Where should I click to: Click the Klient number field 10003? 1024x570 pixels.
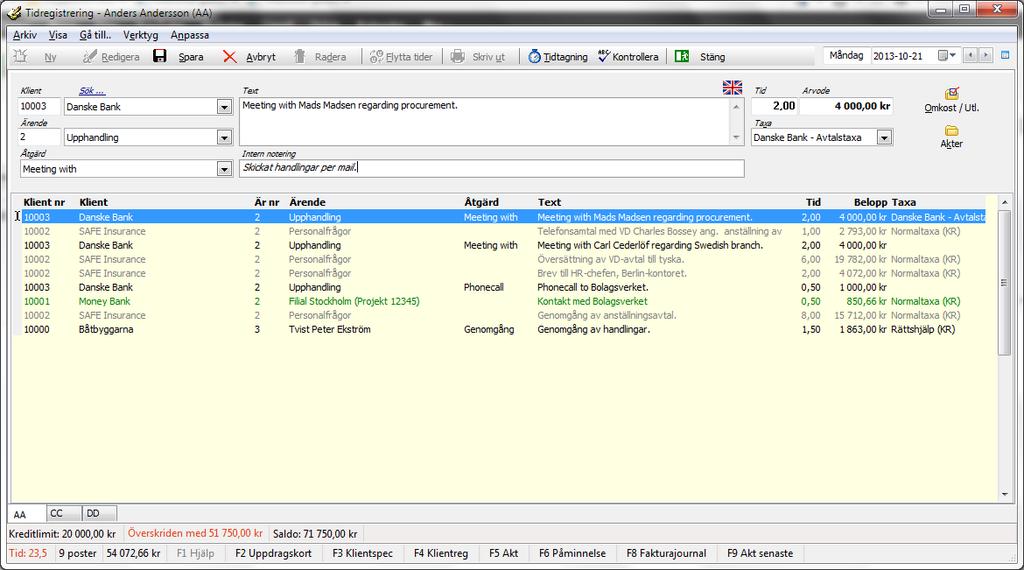39,106
